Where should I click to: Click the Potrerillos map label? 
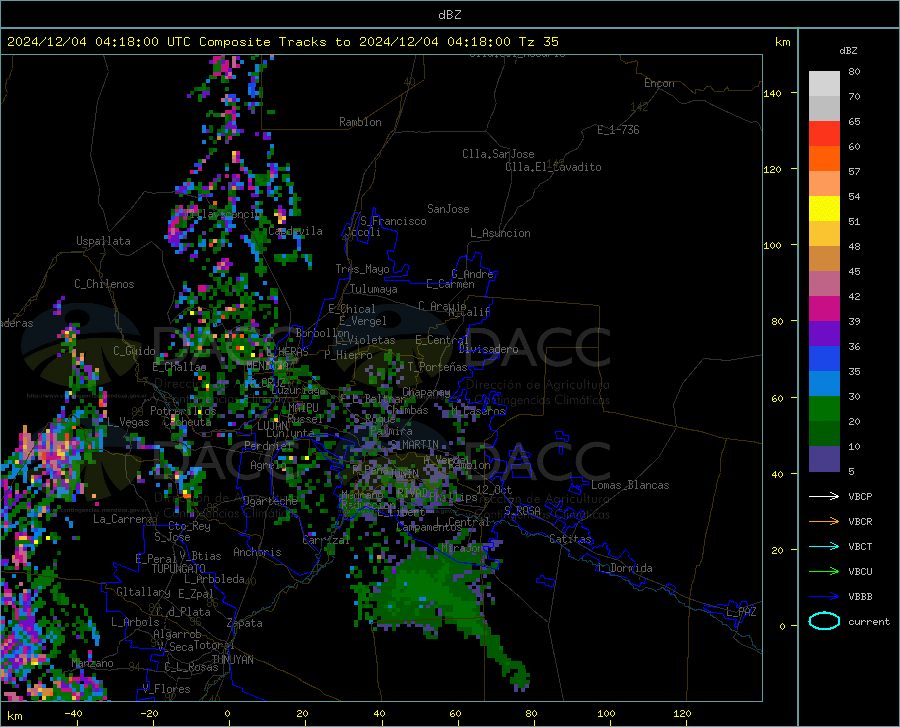coord(183,411)
